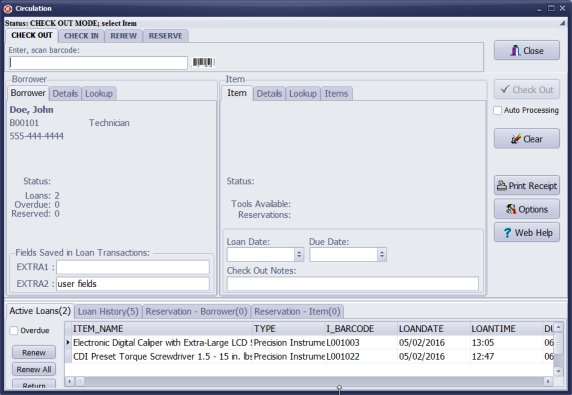Open Borrower panel Details tab

(65, 94)
